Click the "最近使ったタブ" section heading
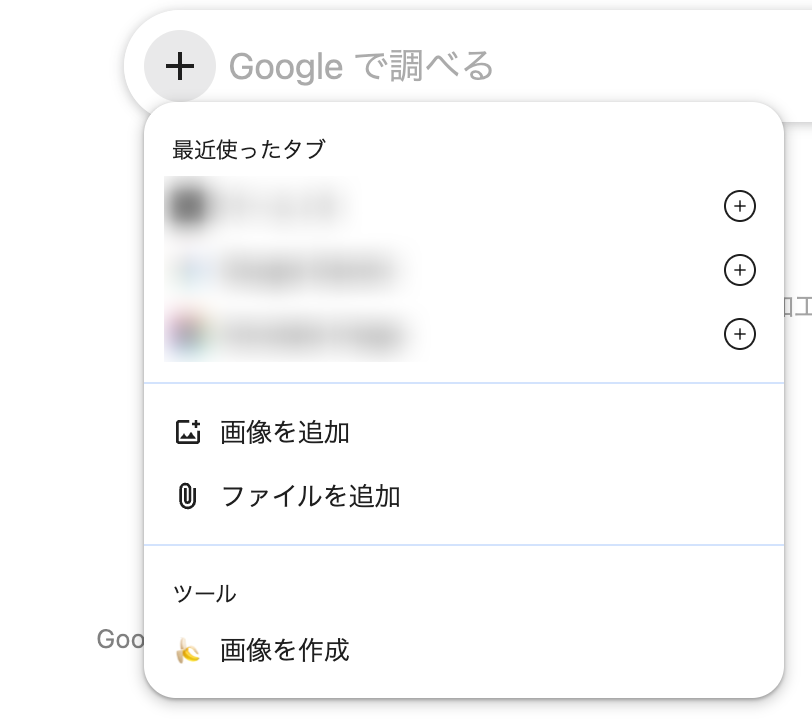Image resolution: width=812 pixels, height=724 pixels. 249,150
